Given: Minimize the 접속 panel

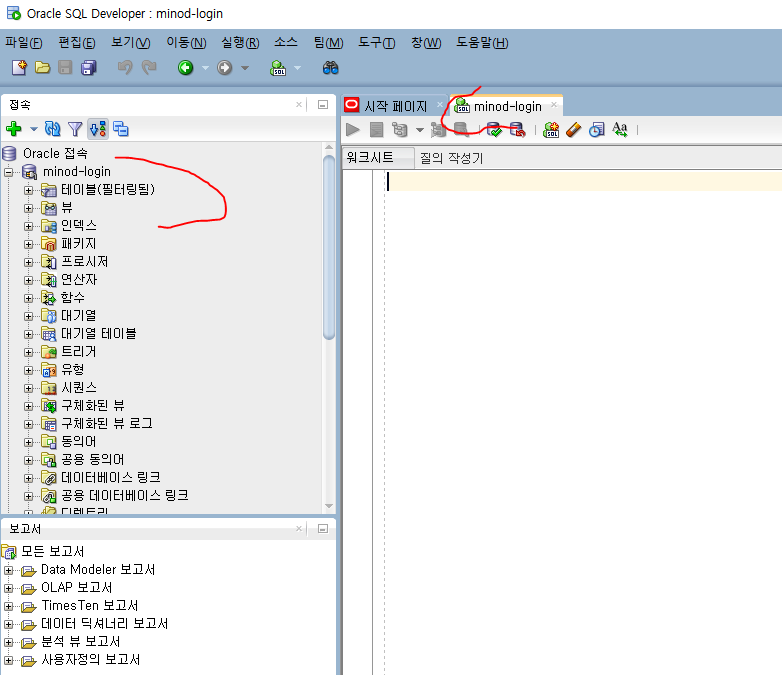Looking at the screenshot, I should click(x=323, y=105).
